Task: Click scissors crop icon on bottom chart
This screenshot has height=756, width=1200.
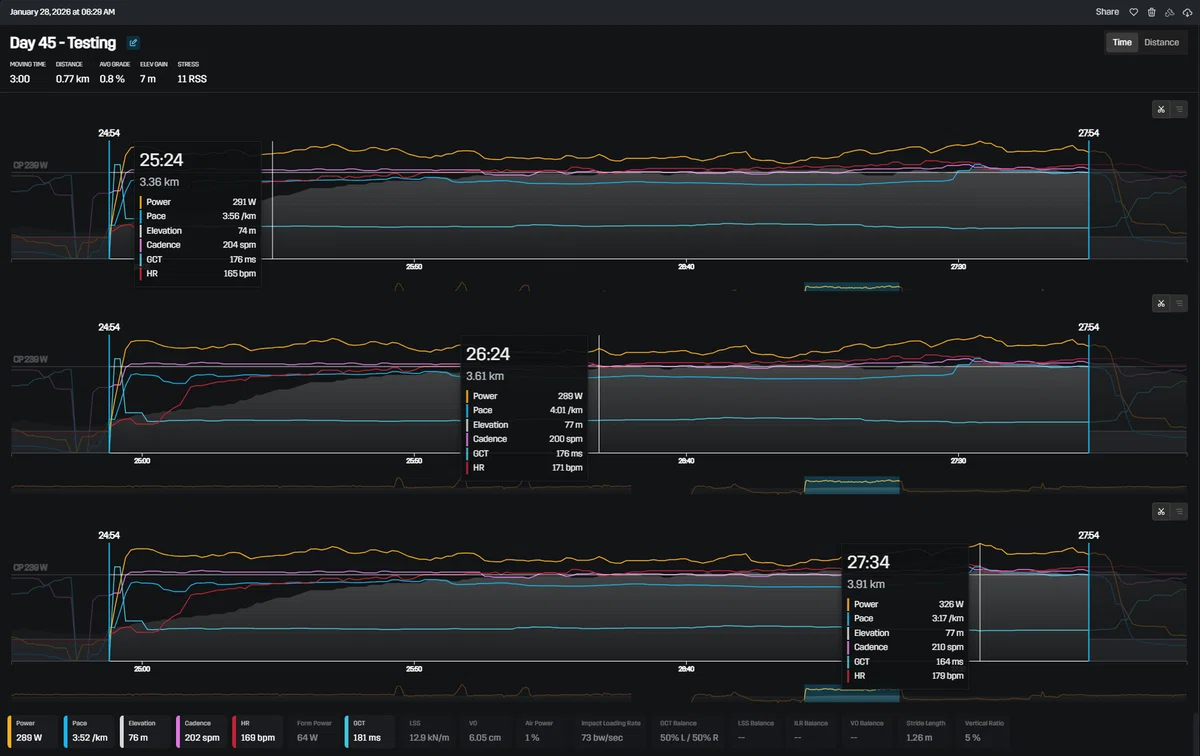Action: (x=1161, y=512)
